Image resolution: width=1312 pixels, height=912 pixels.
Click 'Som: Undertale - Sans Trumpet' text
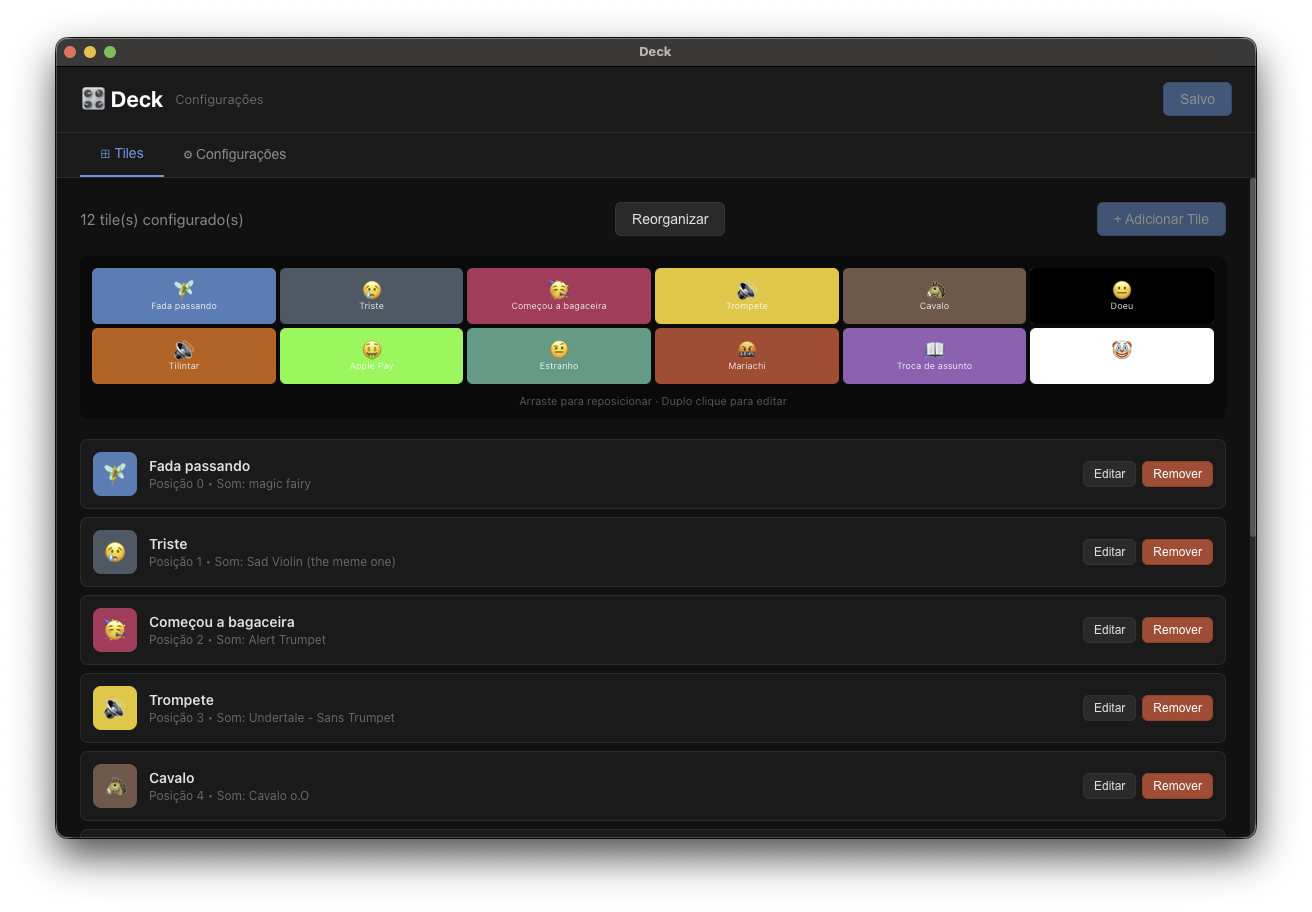pos(305,718)
